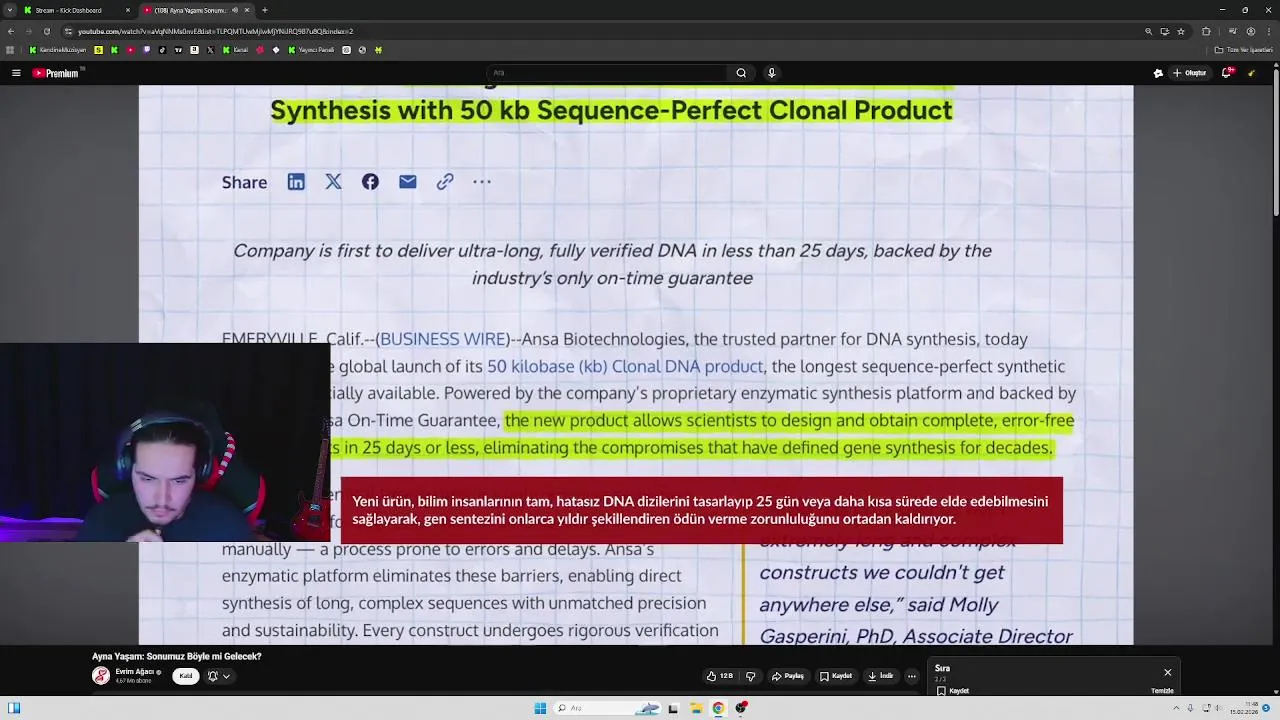Open File Explorer from taskbar
This screenshot has width=1280, height=720.
coord(696,708)
